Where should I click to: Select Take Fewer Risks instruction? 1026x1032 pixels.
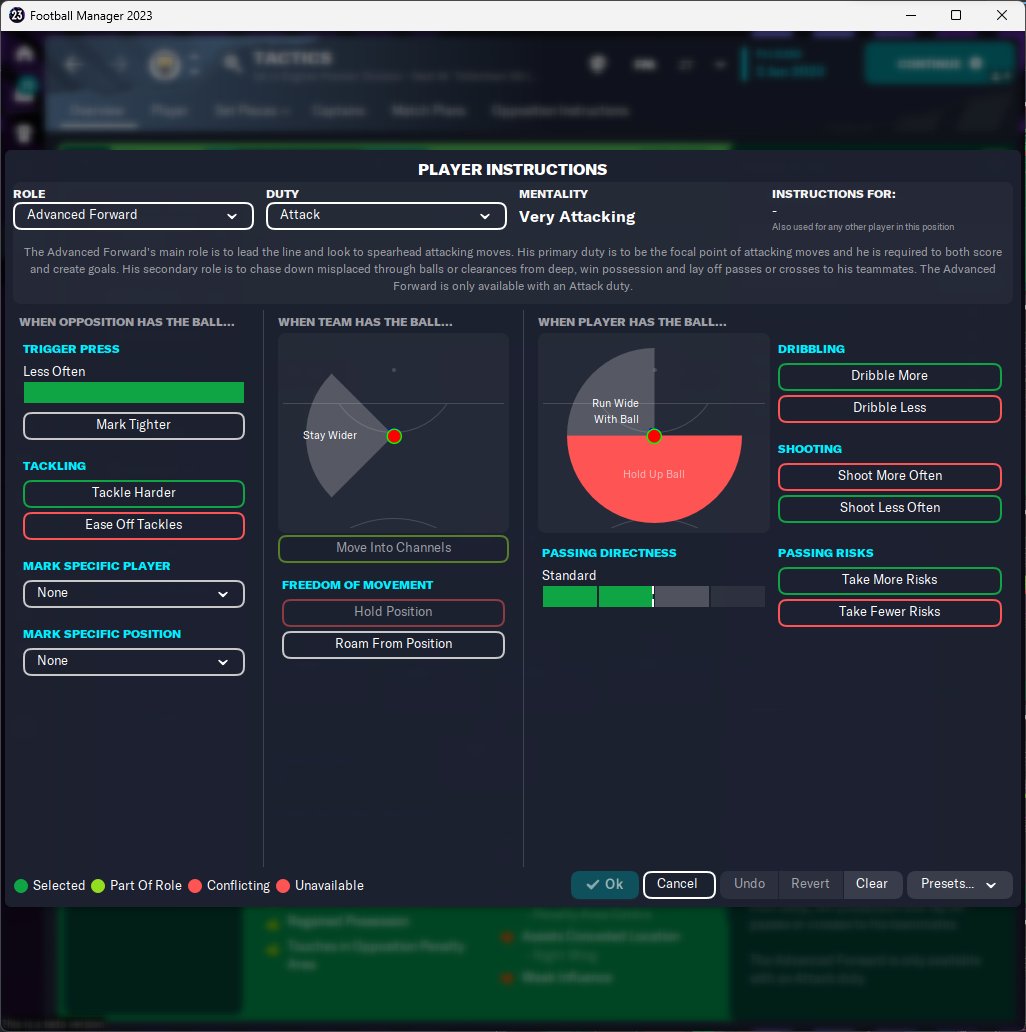point(890,612)
